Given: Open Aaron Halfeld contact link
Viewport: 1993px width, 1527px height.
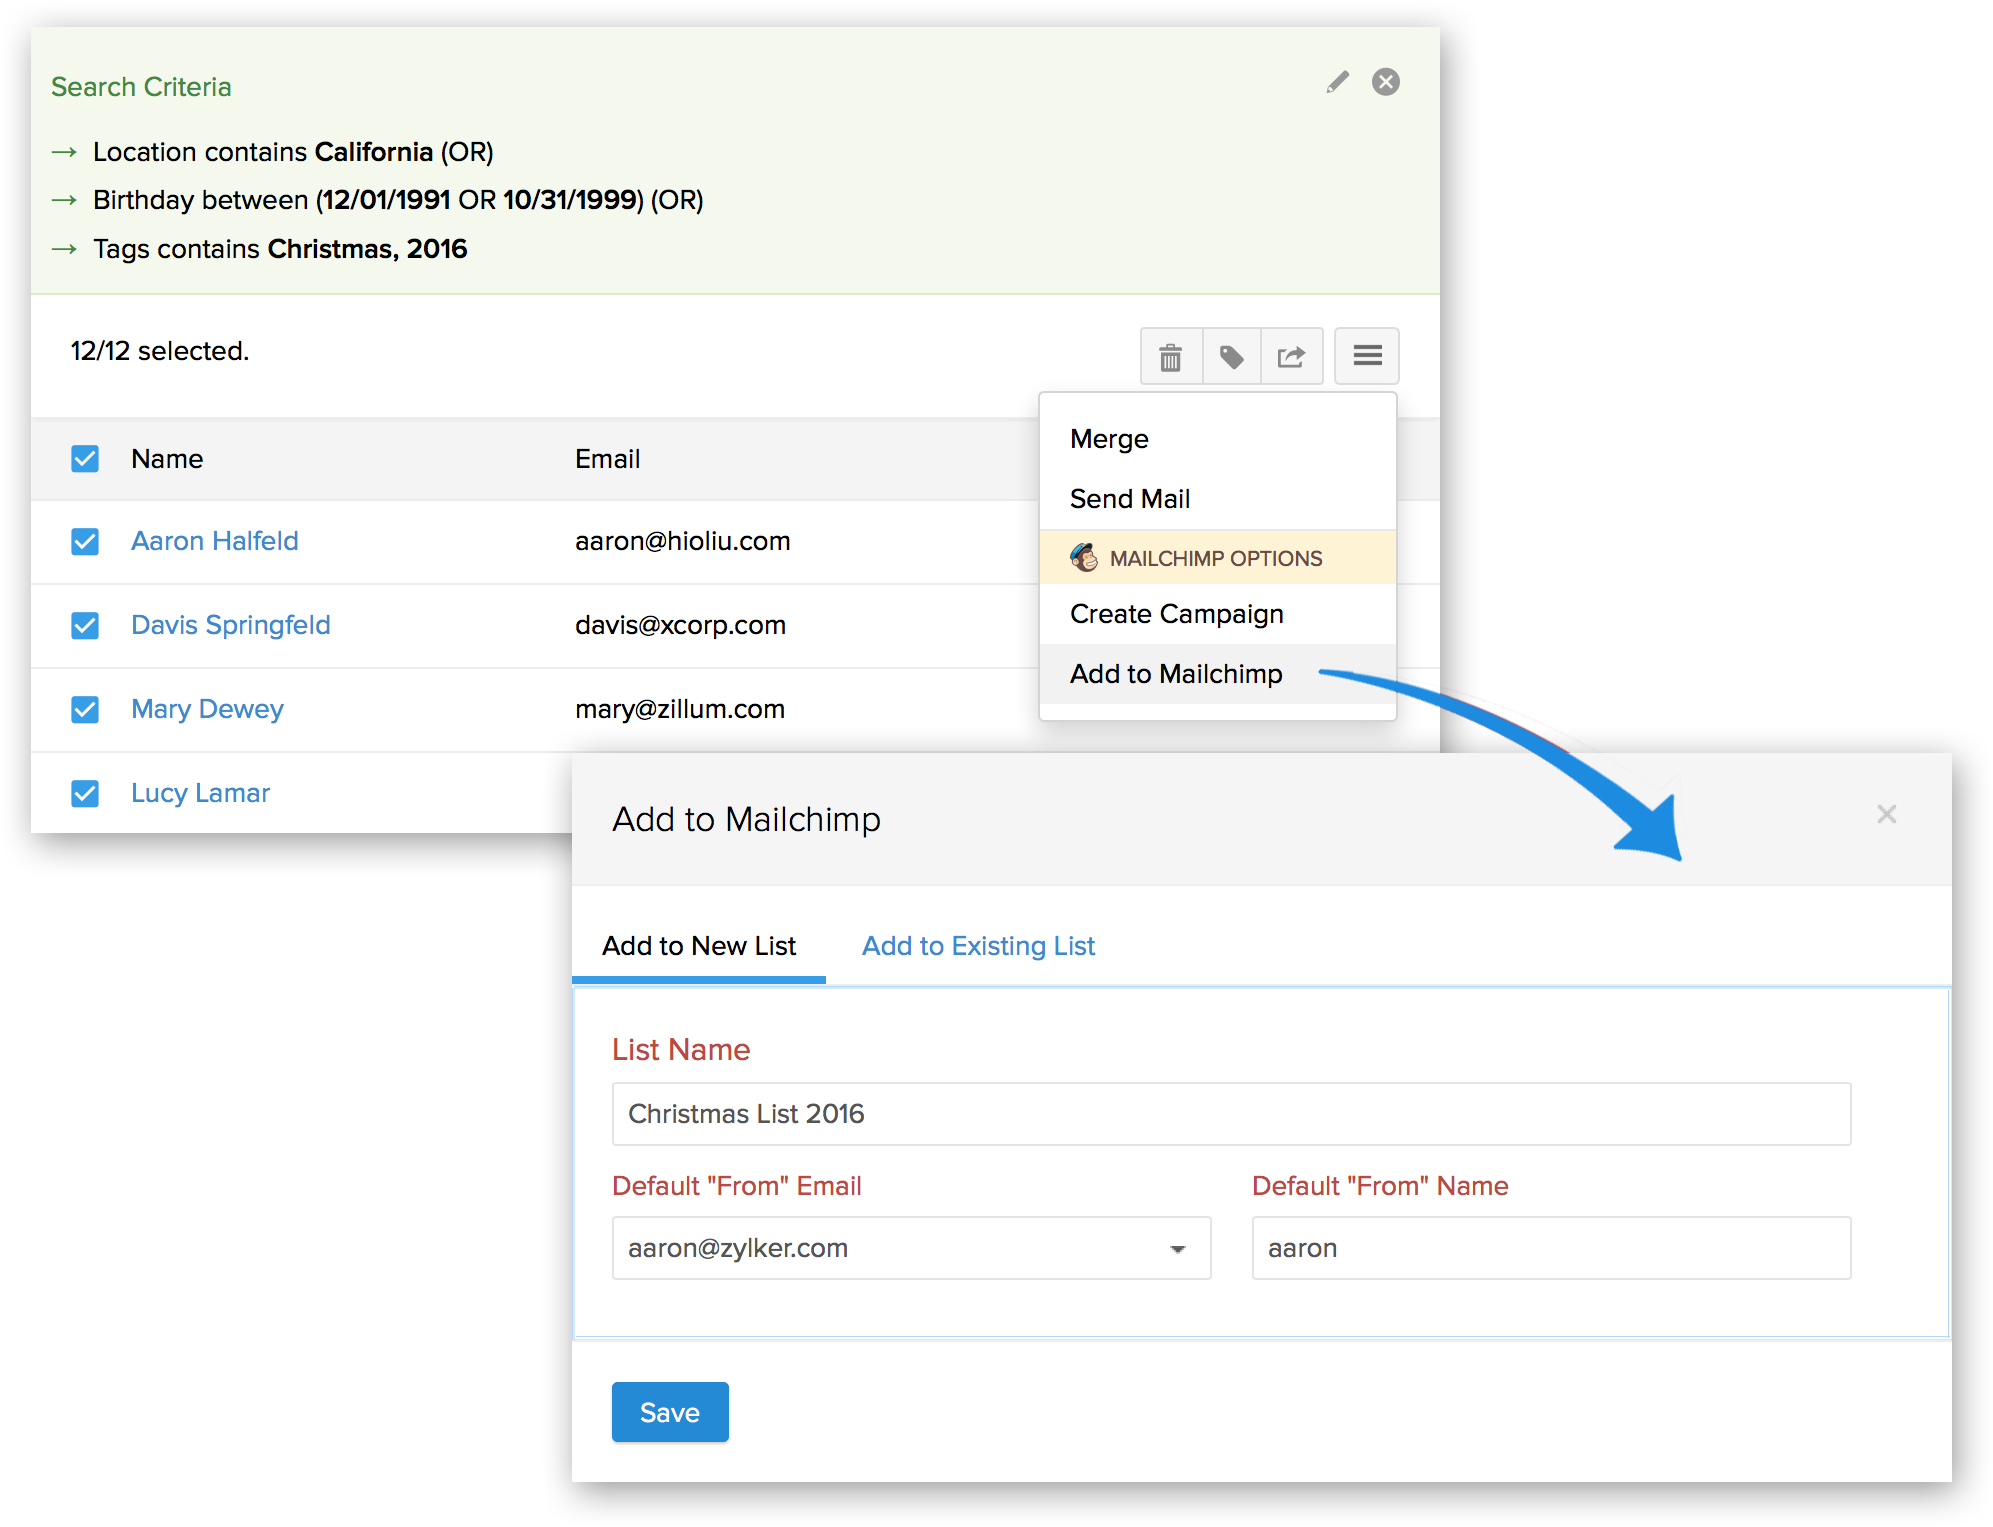Looking at the screenshot, I should [215, 541].
